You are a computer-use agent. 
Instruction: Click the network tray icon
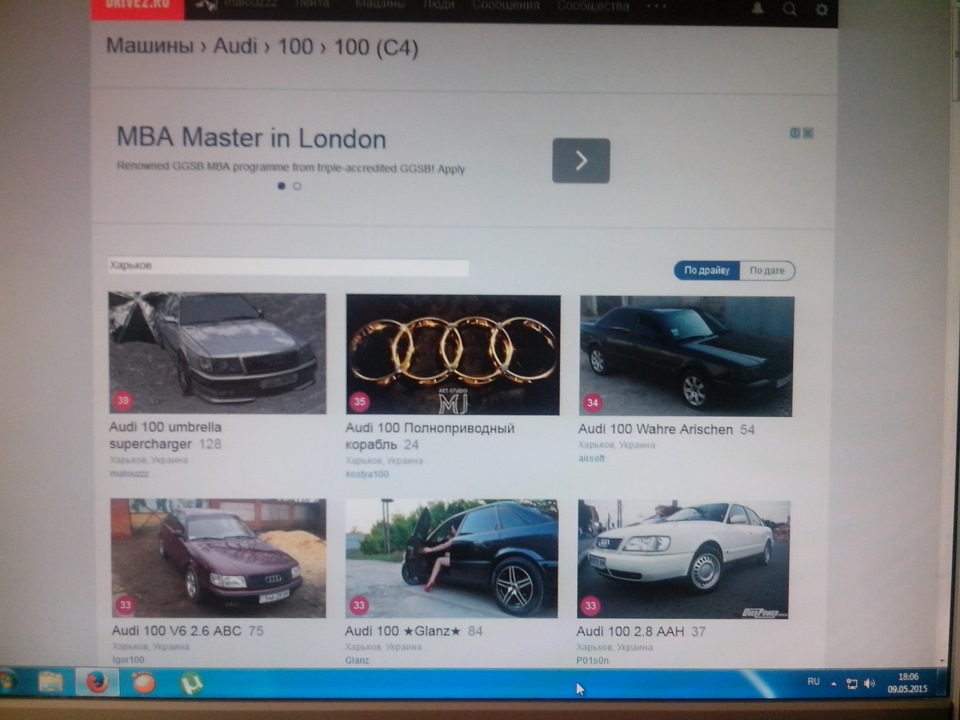pyautogui.click(x=852, y=684)
